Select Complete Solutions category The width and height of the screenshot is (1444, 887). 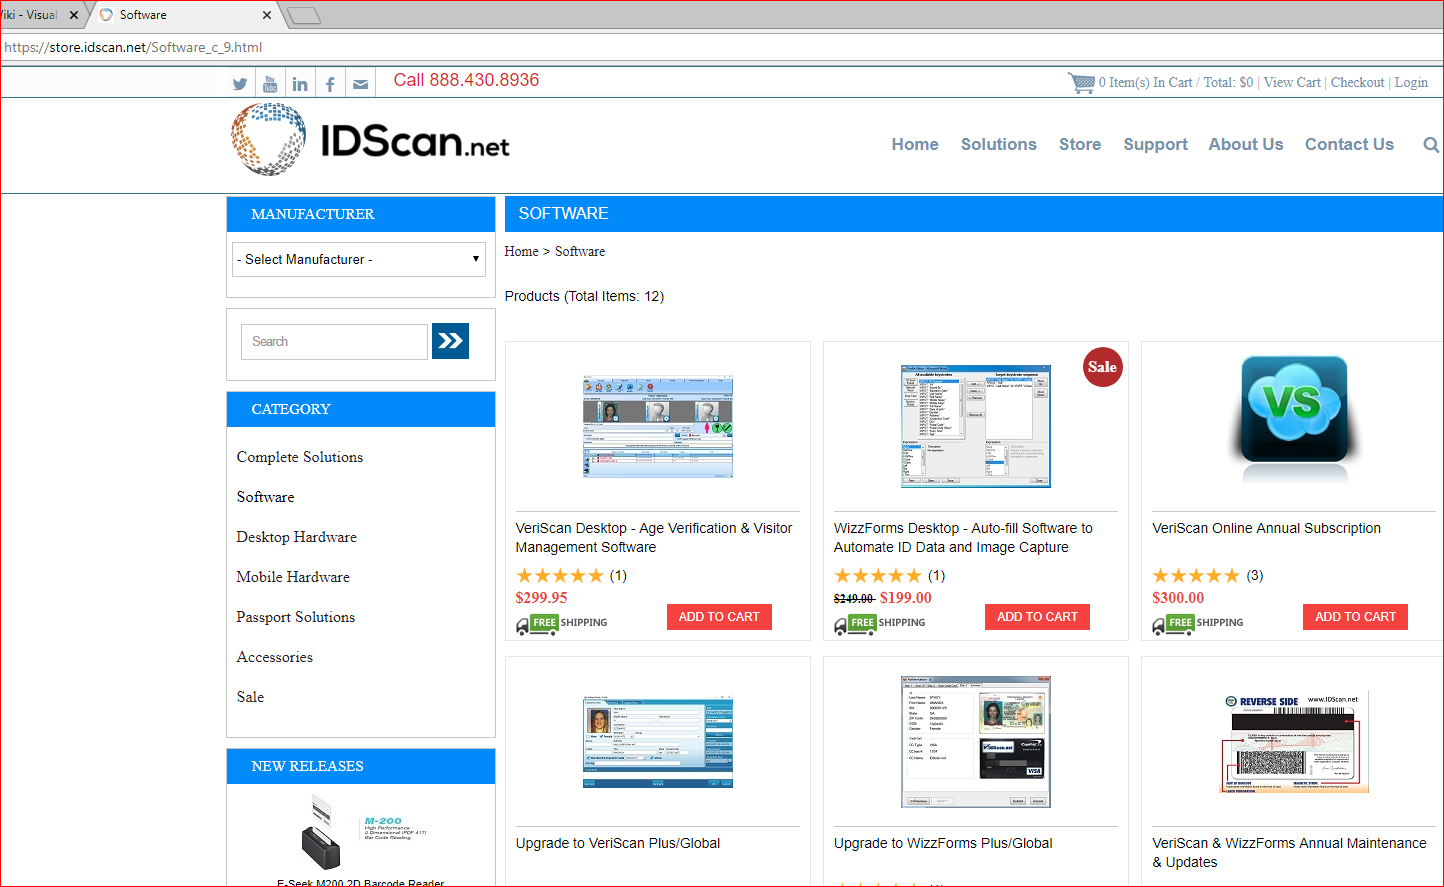(300, 457)
